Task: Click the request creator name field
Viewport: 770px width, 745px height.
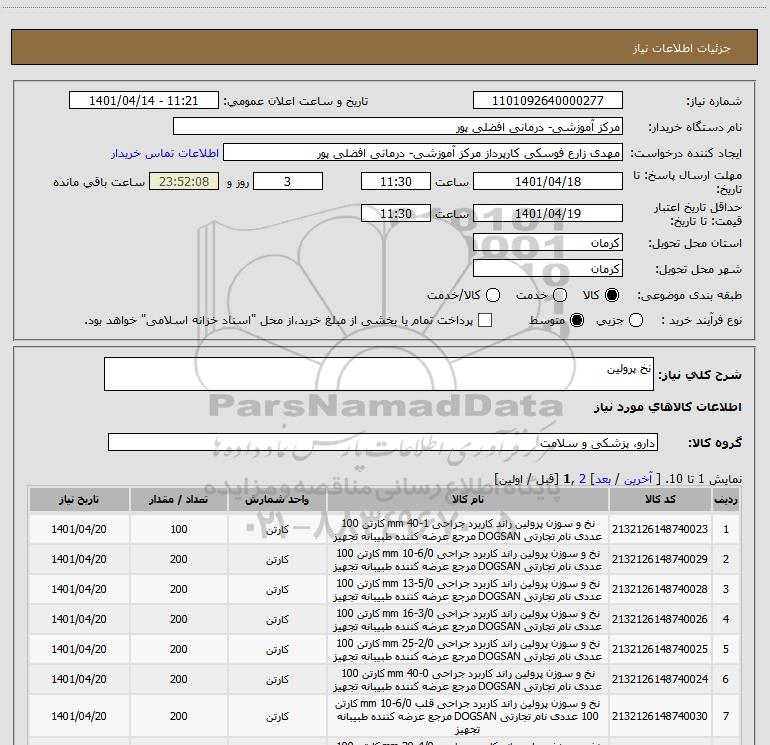Action: 423,152
